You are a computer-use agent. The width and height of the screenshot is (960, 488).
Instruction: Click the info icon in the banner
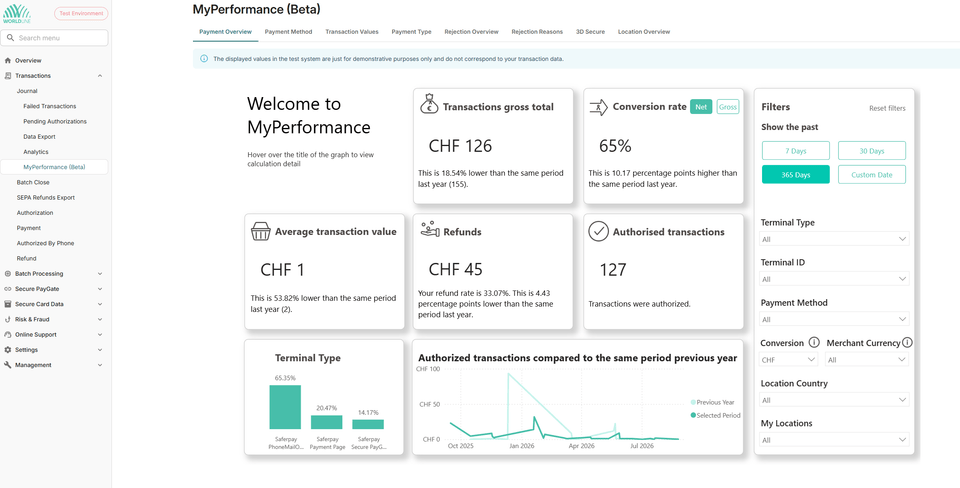pos(204,59)
